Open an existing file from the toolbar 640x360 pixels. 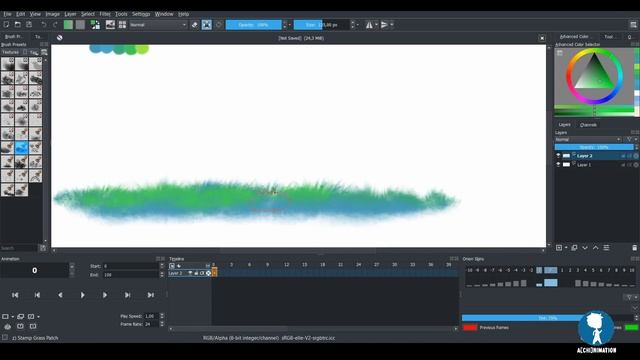point(18,25)
